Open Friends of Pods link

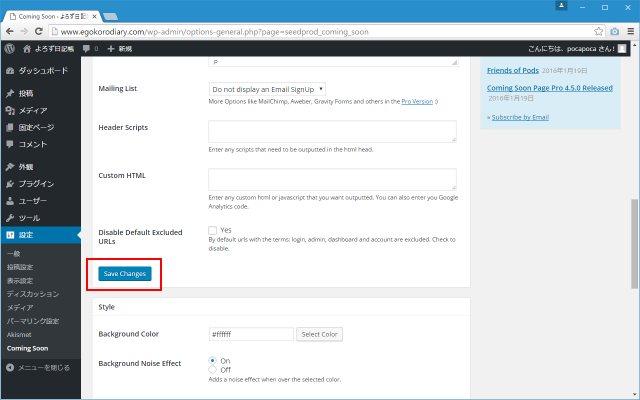(513, 70)
